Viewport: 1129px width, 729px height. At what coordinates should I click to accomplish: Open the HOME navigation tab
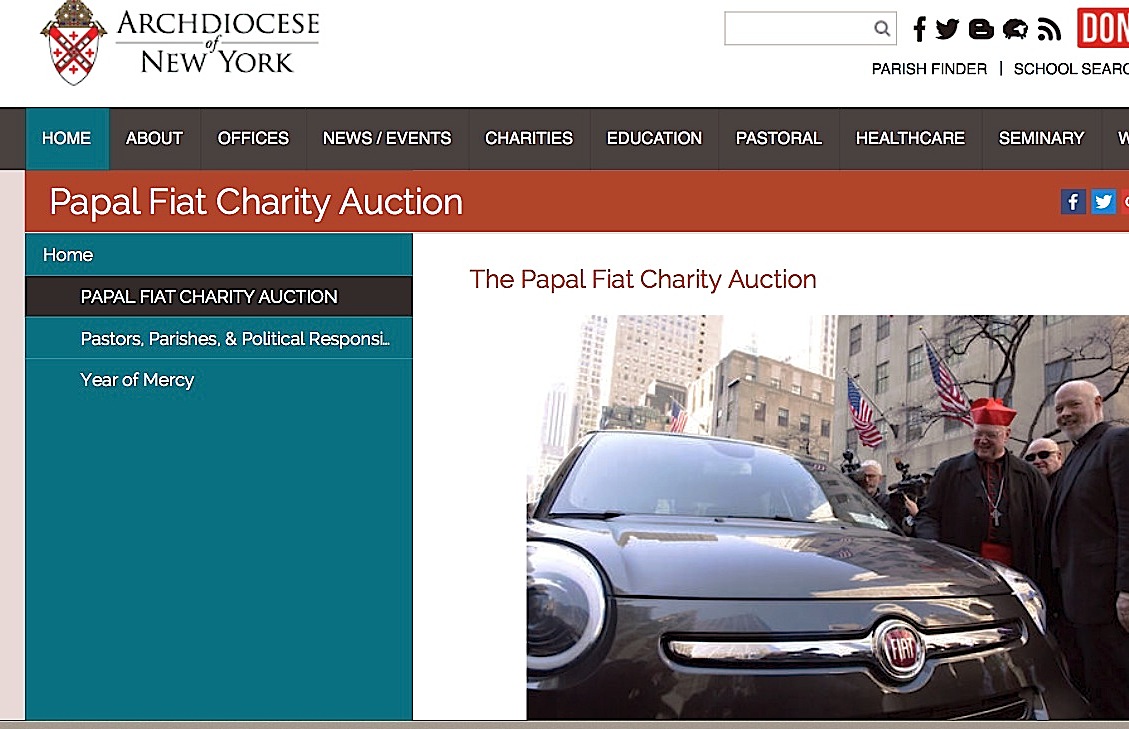tap(67, 138)
